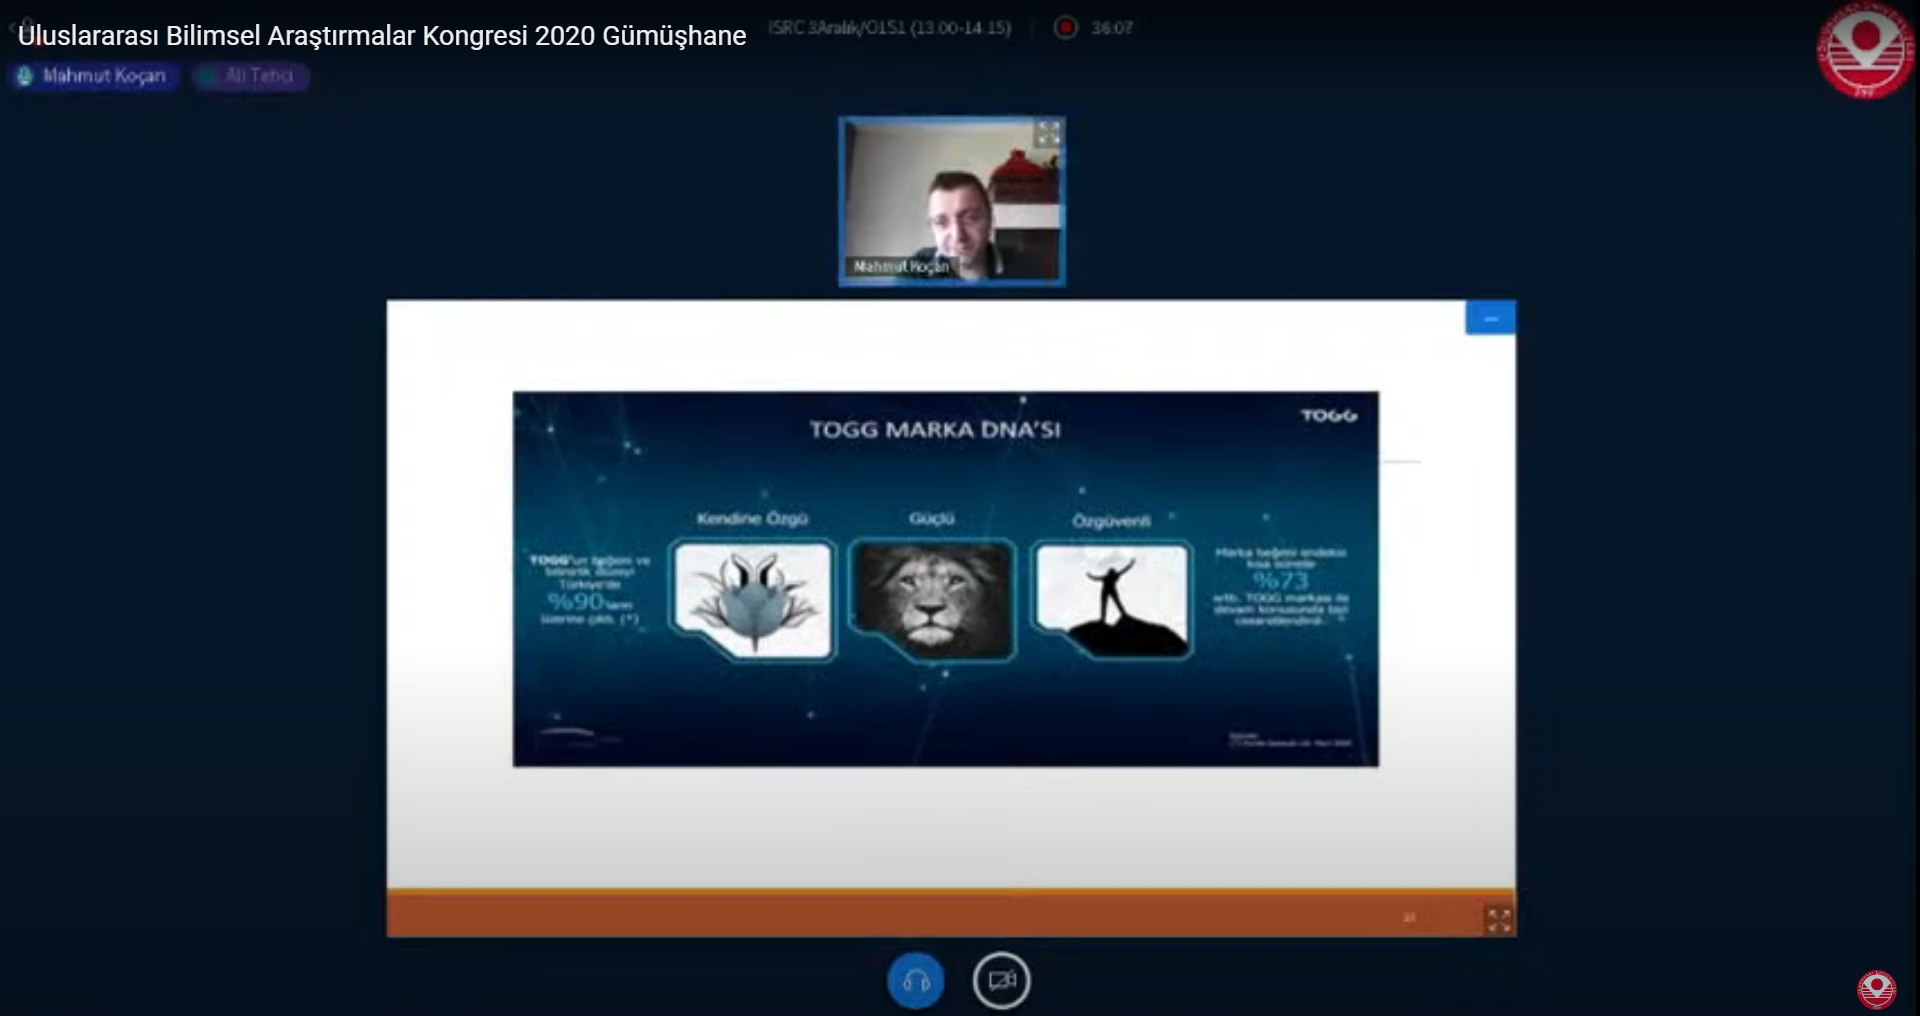Click the TOGG MARKA DNA'SI slide

(x=945, y=579)
